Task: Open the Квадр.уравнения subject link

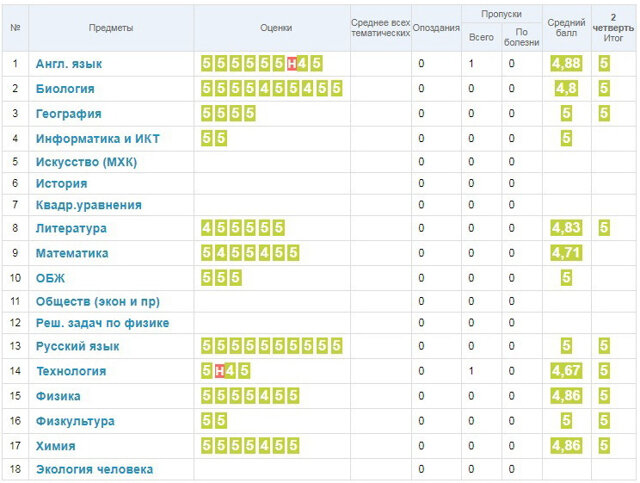Action: click(88, 206)
